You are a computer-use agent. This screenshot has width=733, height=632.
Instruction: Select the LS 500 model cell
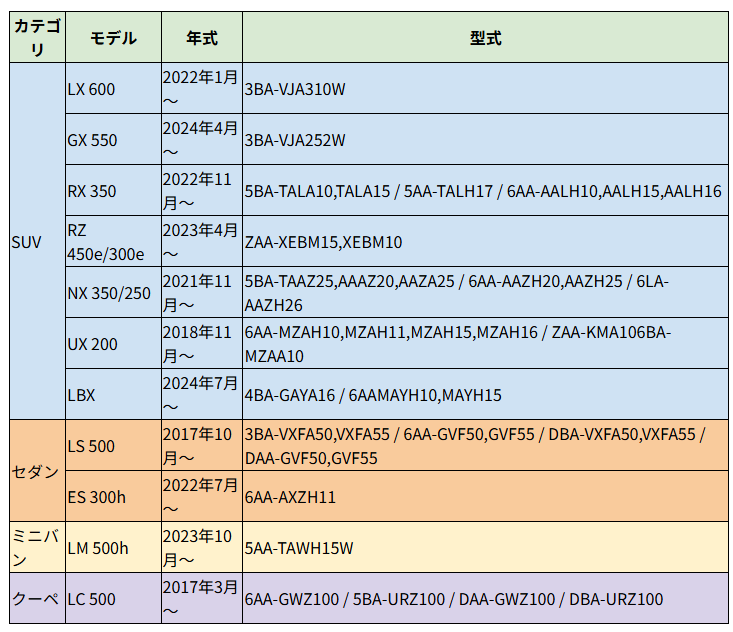(x=114, y=445)
